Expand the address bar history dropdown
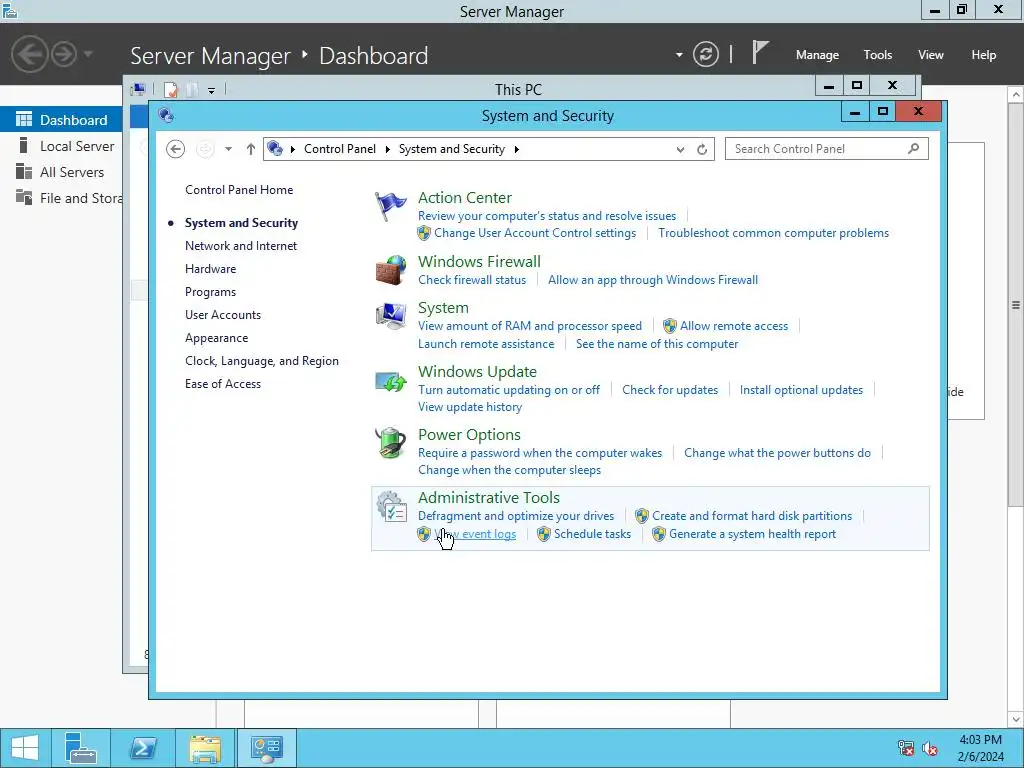The width and height of the screenshot is (1024, 768). [680, 150]
